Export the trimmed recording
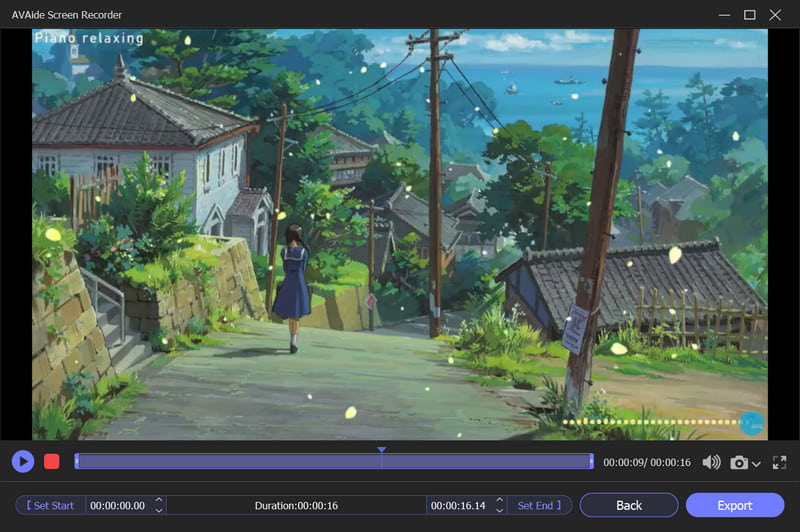The width and height of the screenshot is (800, 532). coord(735,505)
